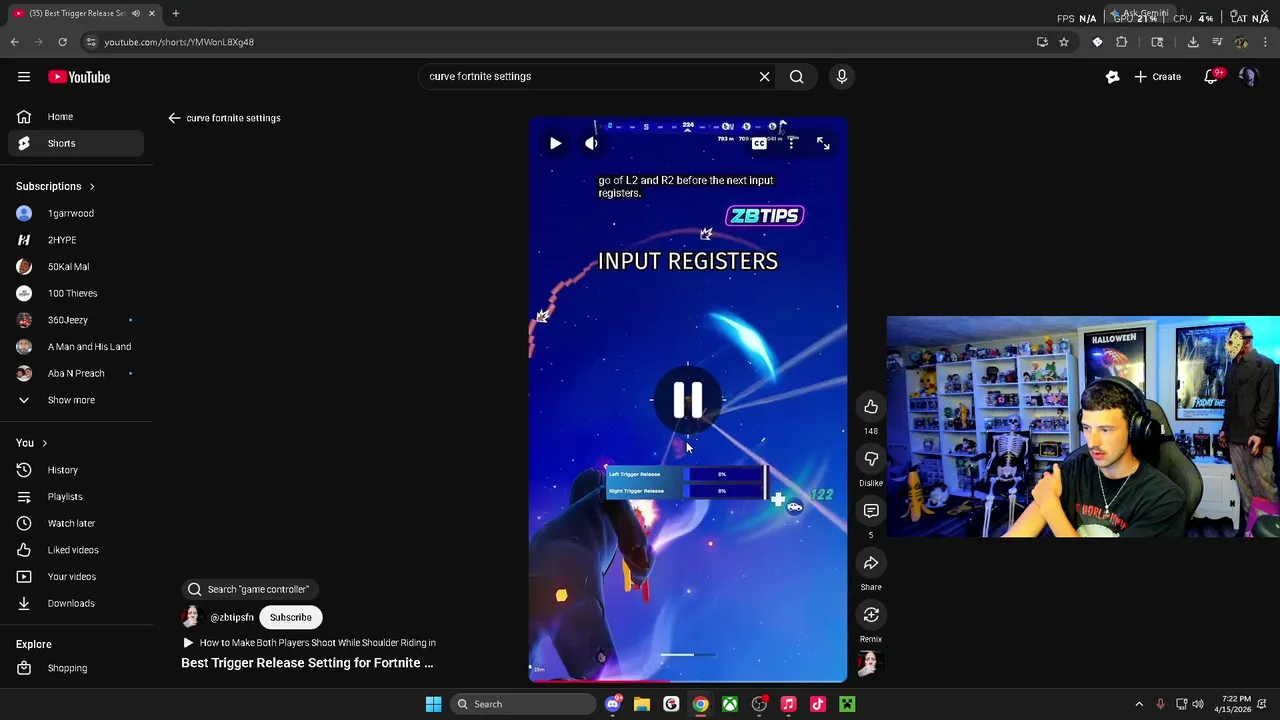Open the Aba N Preach channel
Viewport: 1280px width, 720px height.
click(76, 373)
